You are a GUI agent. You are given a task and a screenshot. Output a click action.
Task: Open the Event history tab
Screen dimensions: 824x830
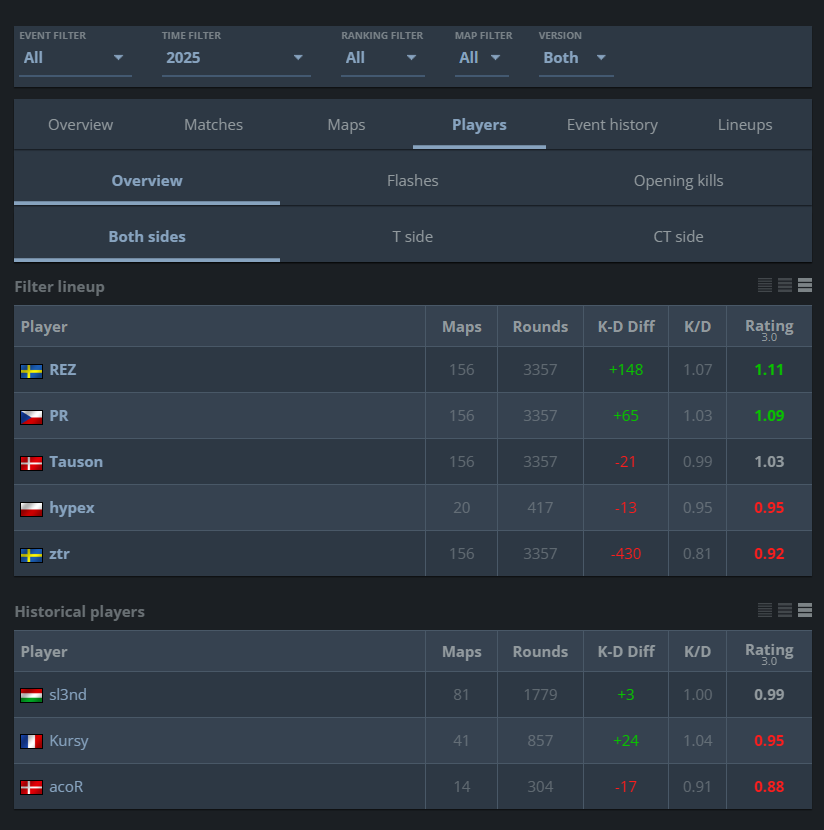click(x=612, y=124)
